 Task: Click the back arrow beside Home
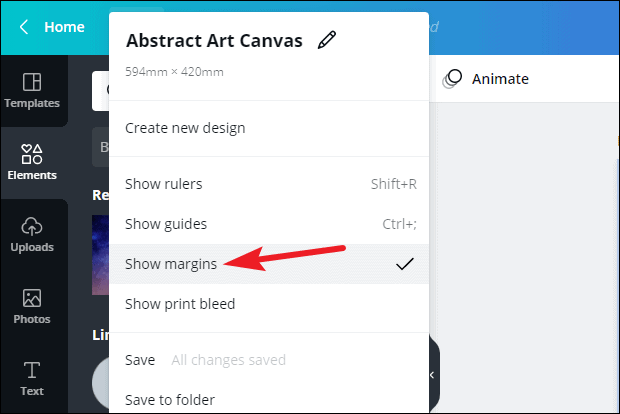point(24,27)
